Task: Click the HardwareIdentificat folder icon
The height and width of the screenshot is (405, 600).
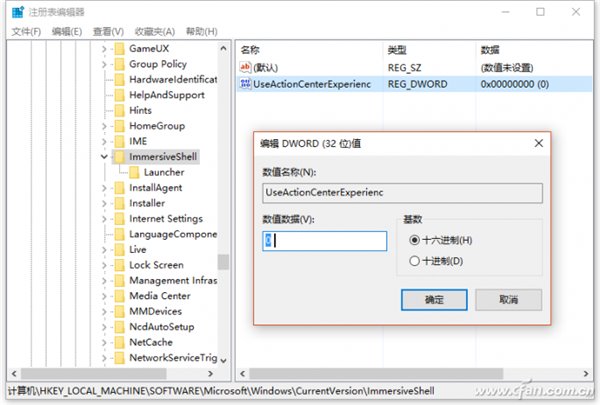Action: 120,80
